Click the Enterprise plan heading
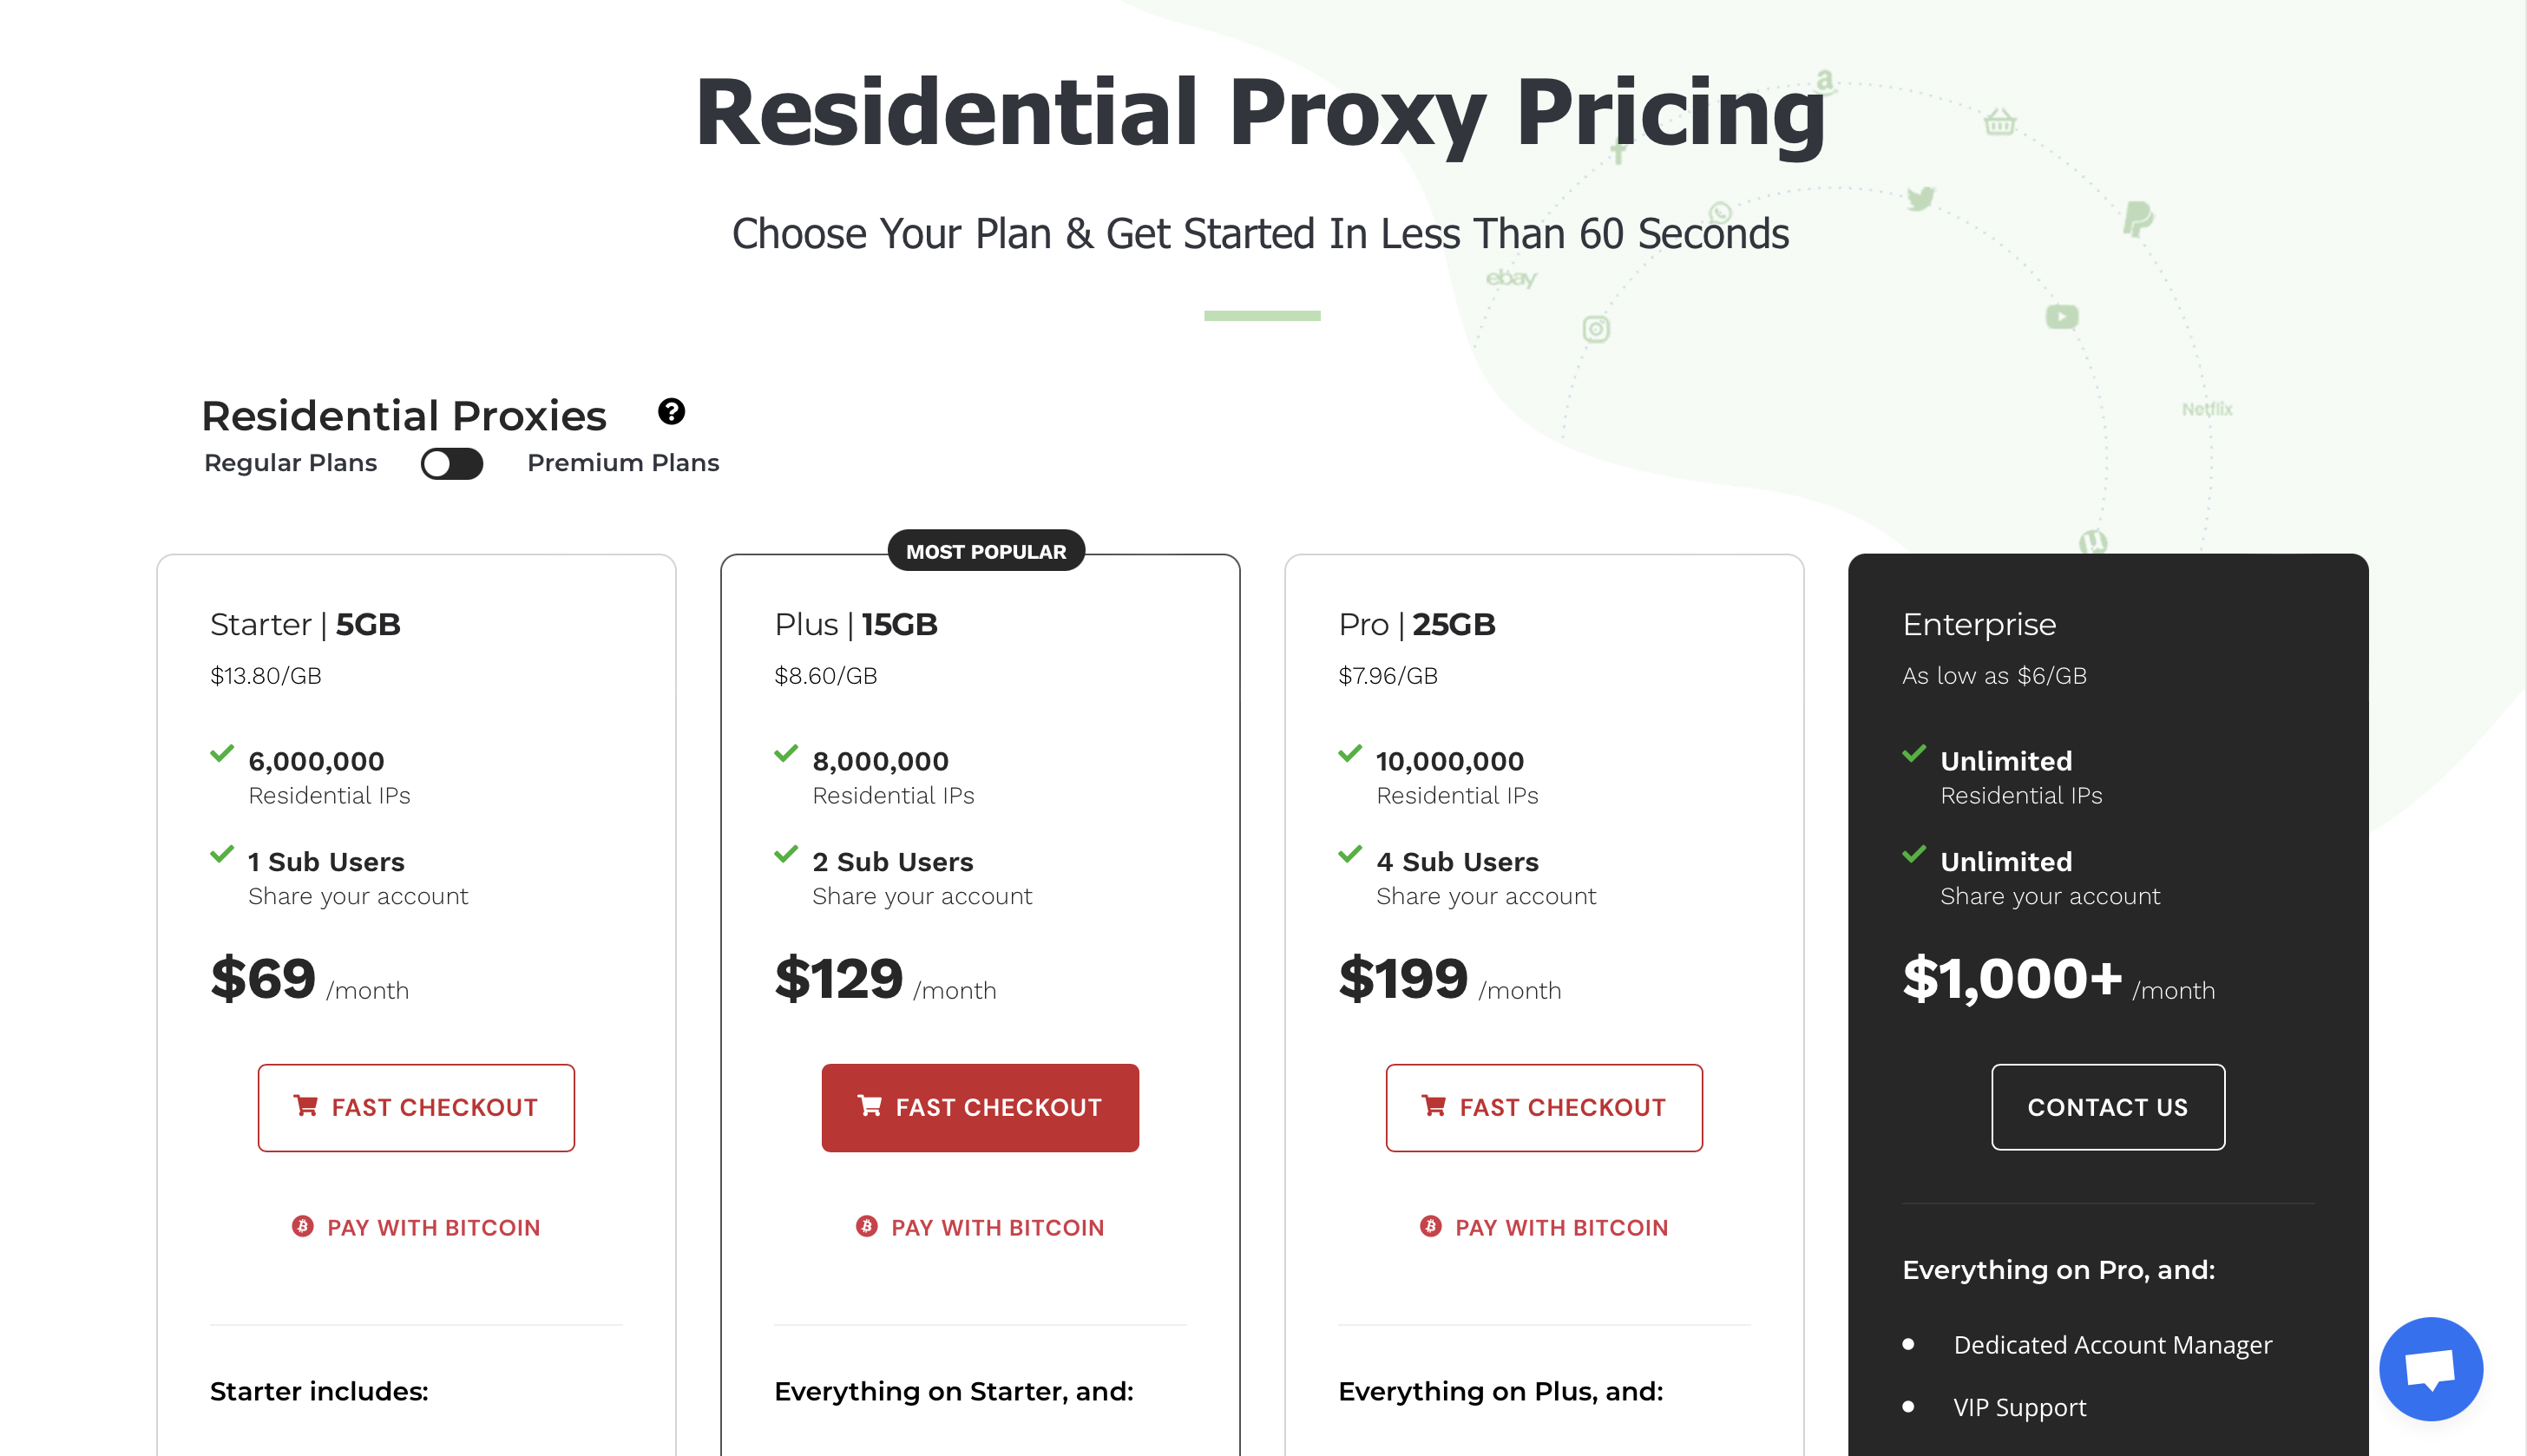 (1978, 624)
